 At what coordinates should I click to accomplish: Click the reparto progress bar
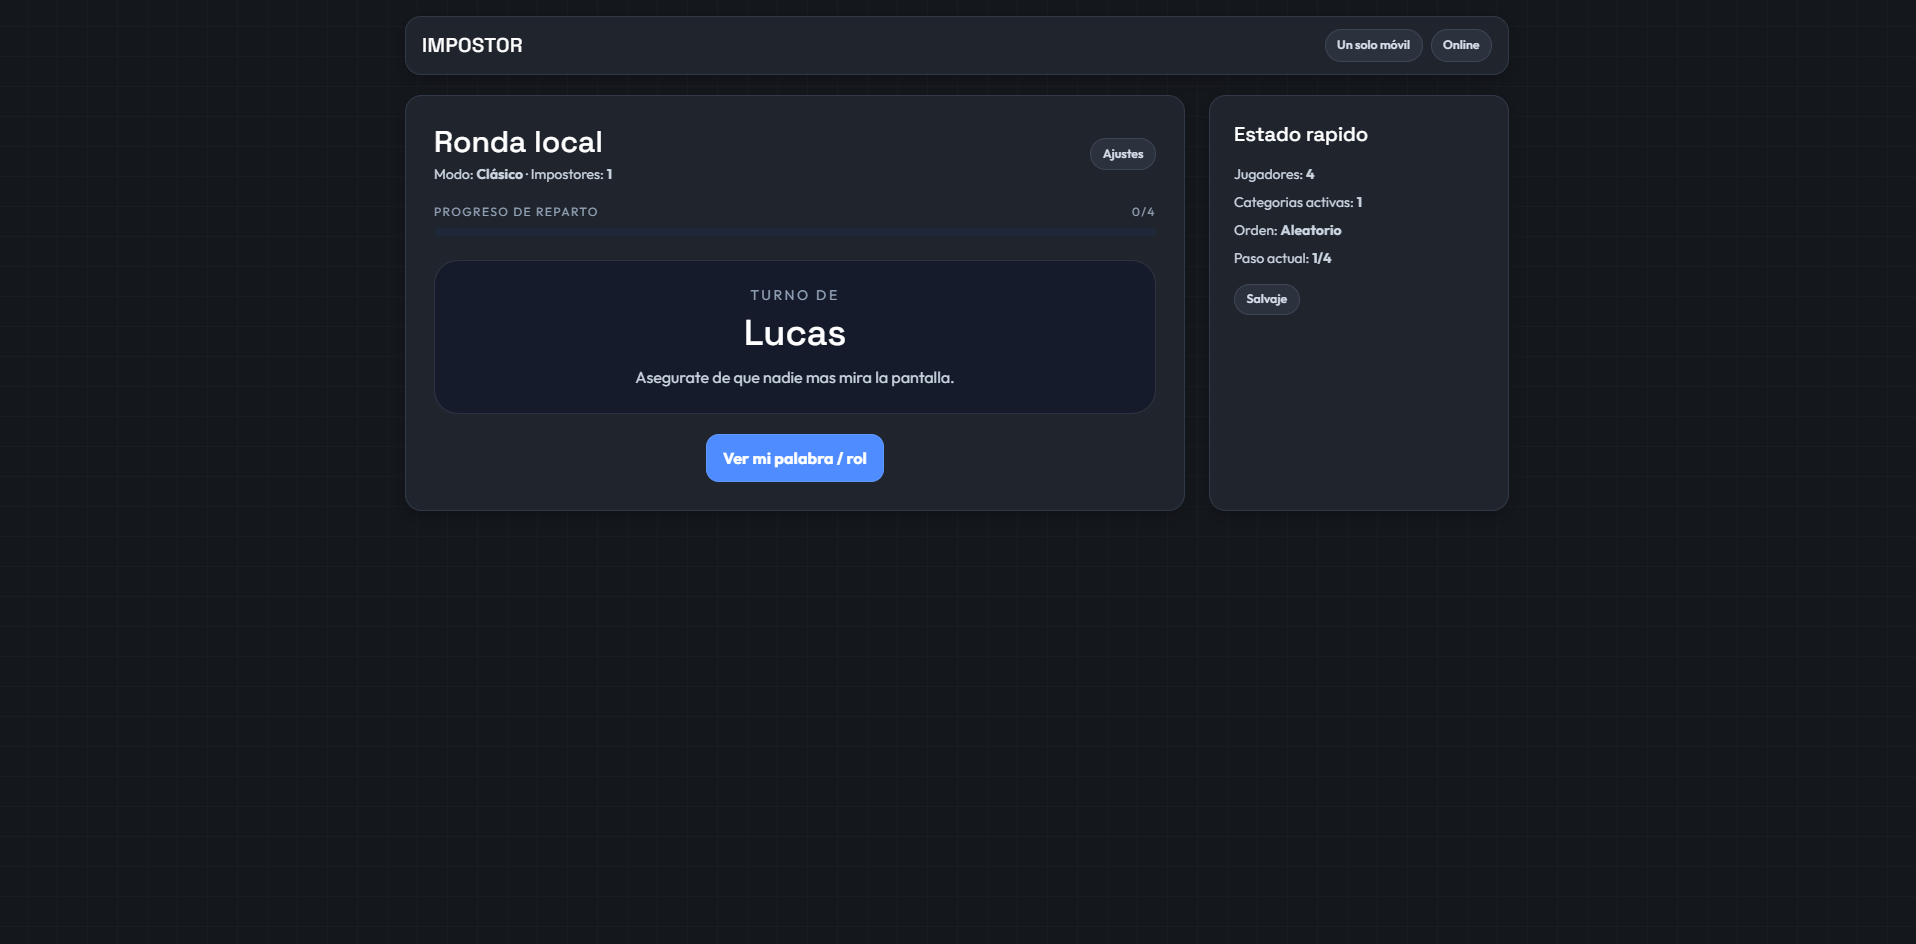[794, 232]
